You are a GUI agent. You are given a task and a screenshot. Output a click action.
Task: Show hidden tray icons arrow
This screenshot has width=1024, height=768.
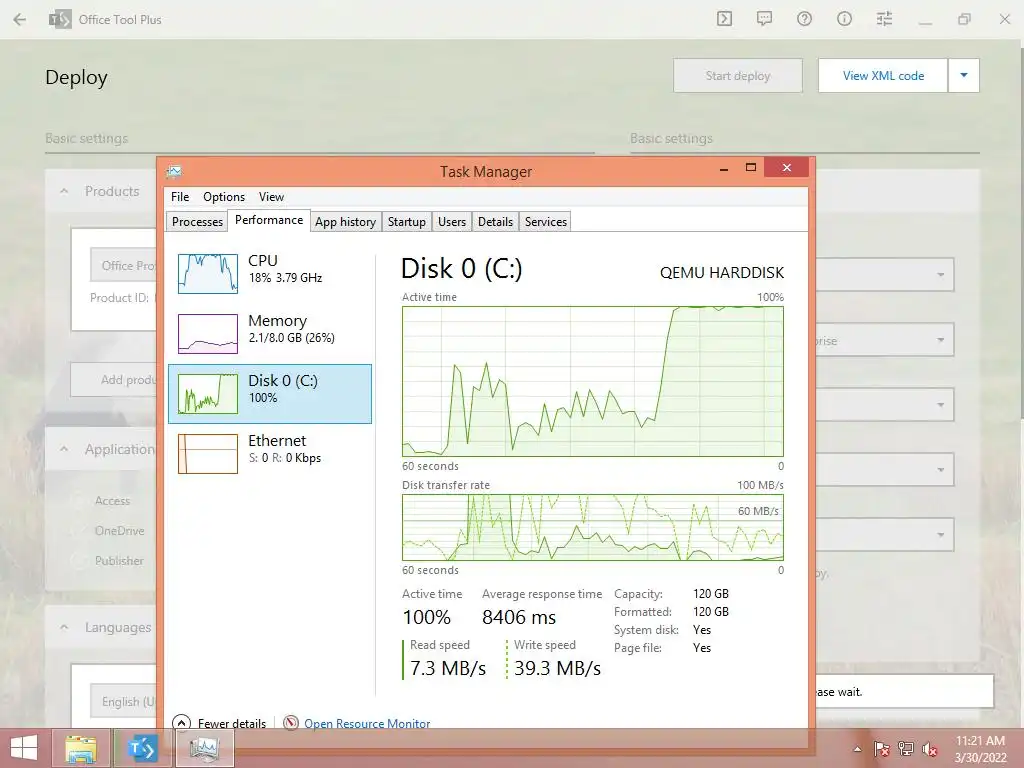[x=857, y=749]
